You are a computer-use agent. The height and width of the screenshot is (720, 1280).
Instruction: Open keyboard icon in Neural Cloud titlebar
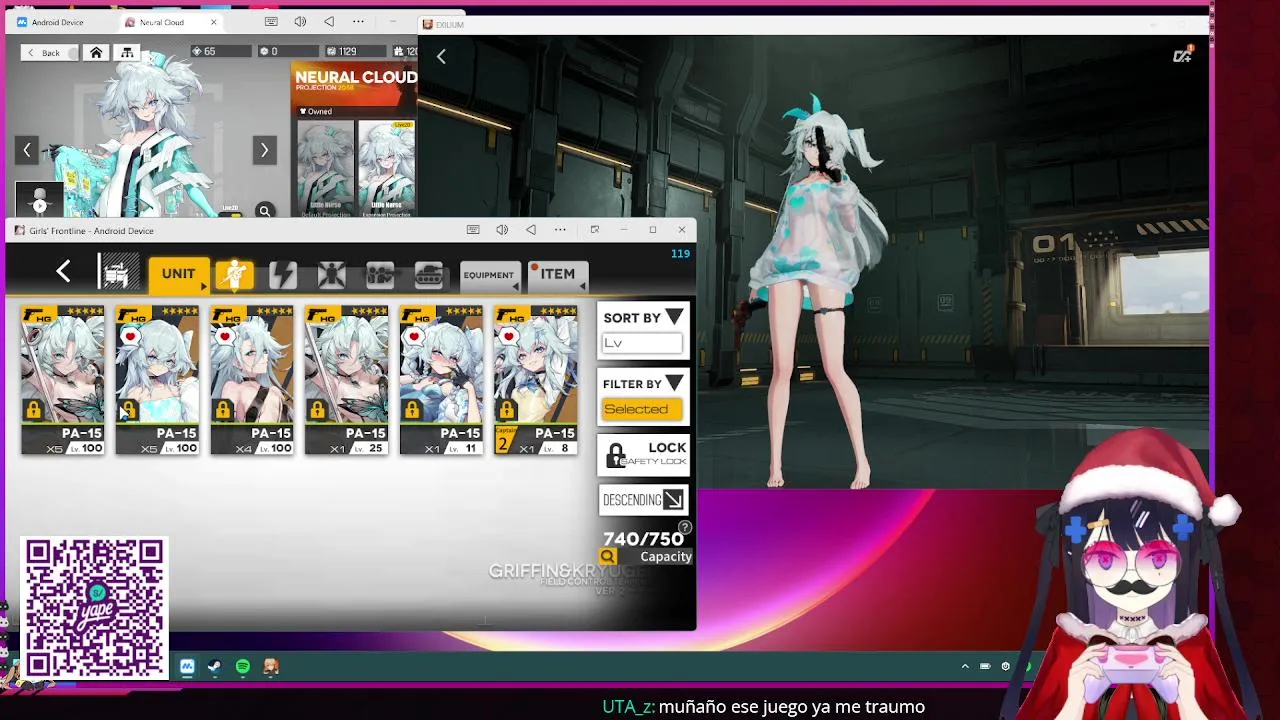[271, 21]
